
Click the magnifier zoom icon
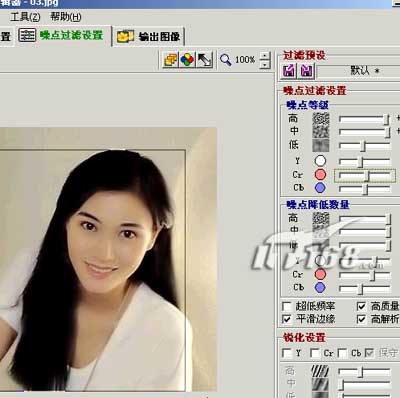coord(226,60)
